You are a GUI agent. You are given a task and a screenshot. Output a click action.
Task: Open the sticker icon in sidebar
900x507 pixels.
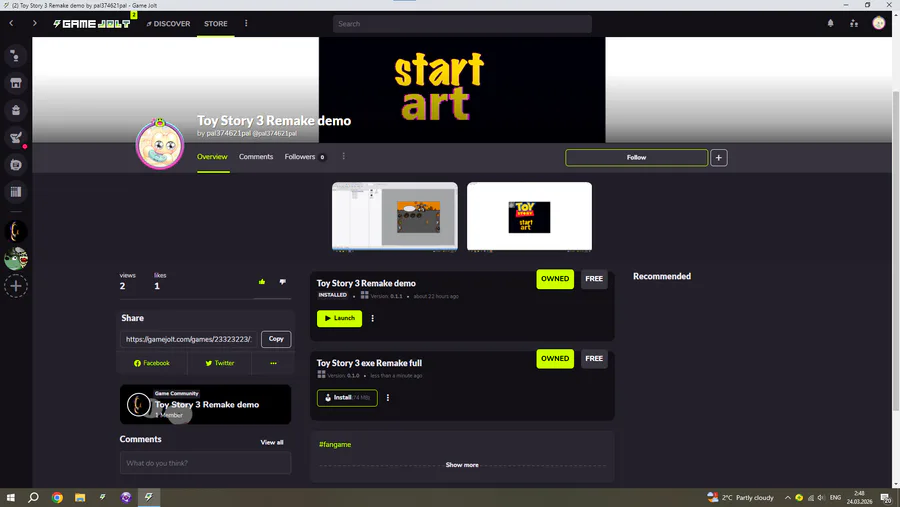15,165
